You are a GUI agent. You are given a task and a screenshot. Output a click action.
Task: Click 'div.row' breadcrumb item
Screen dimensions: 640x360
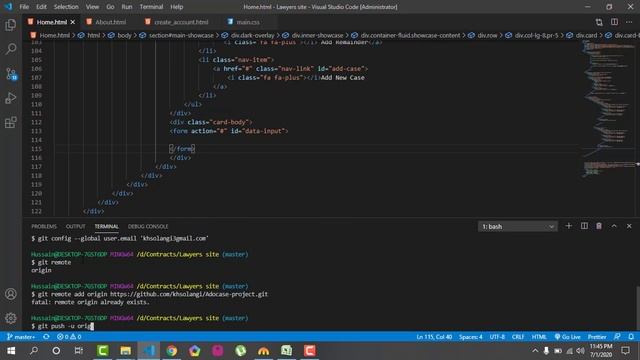(x=487, y=36)
